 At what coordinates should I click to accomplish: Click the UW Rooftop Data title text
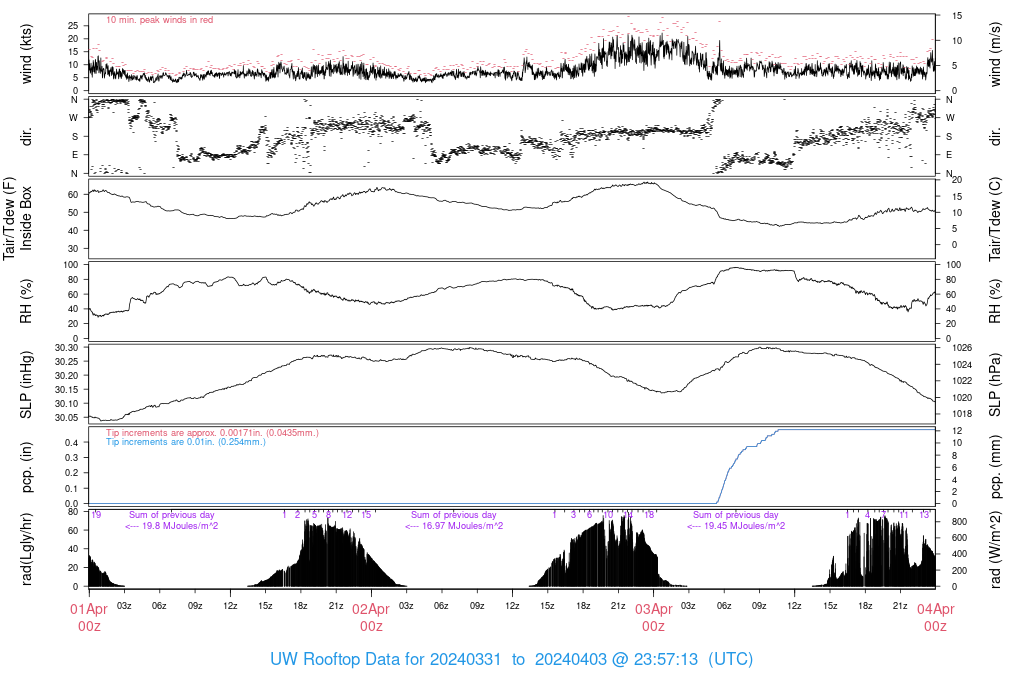511,659
